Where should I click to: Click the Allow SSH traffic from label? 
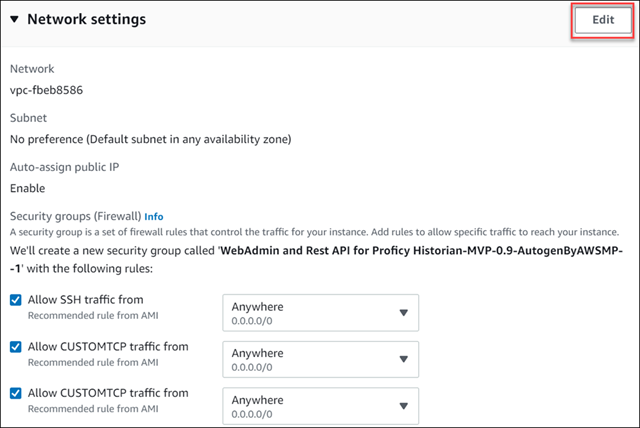coord(86,300)
